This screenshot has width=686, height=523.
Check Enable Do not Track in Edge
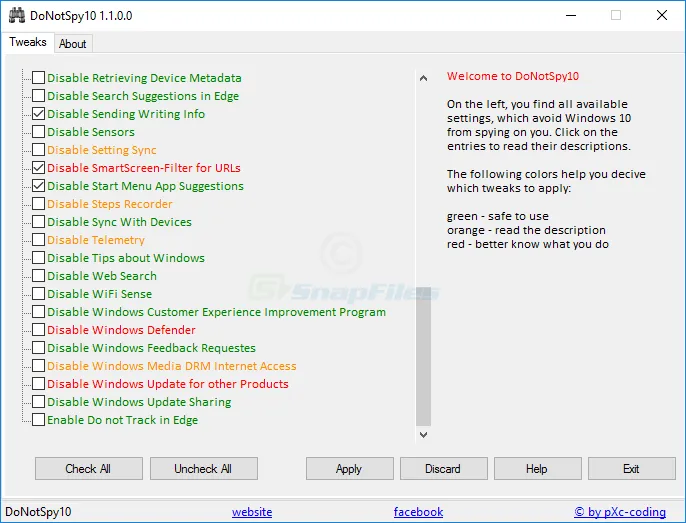point(38,419)
